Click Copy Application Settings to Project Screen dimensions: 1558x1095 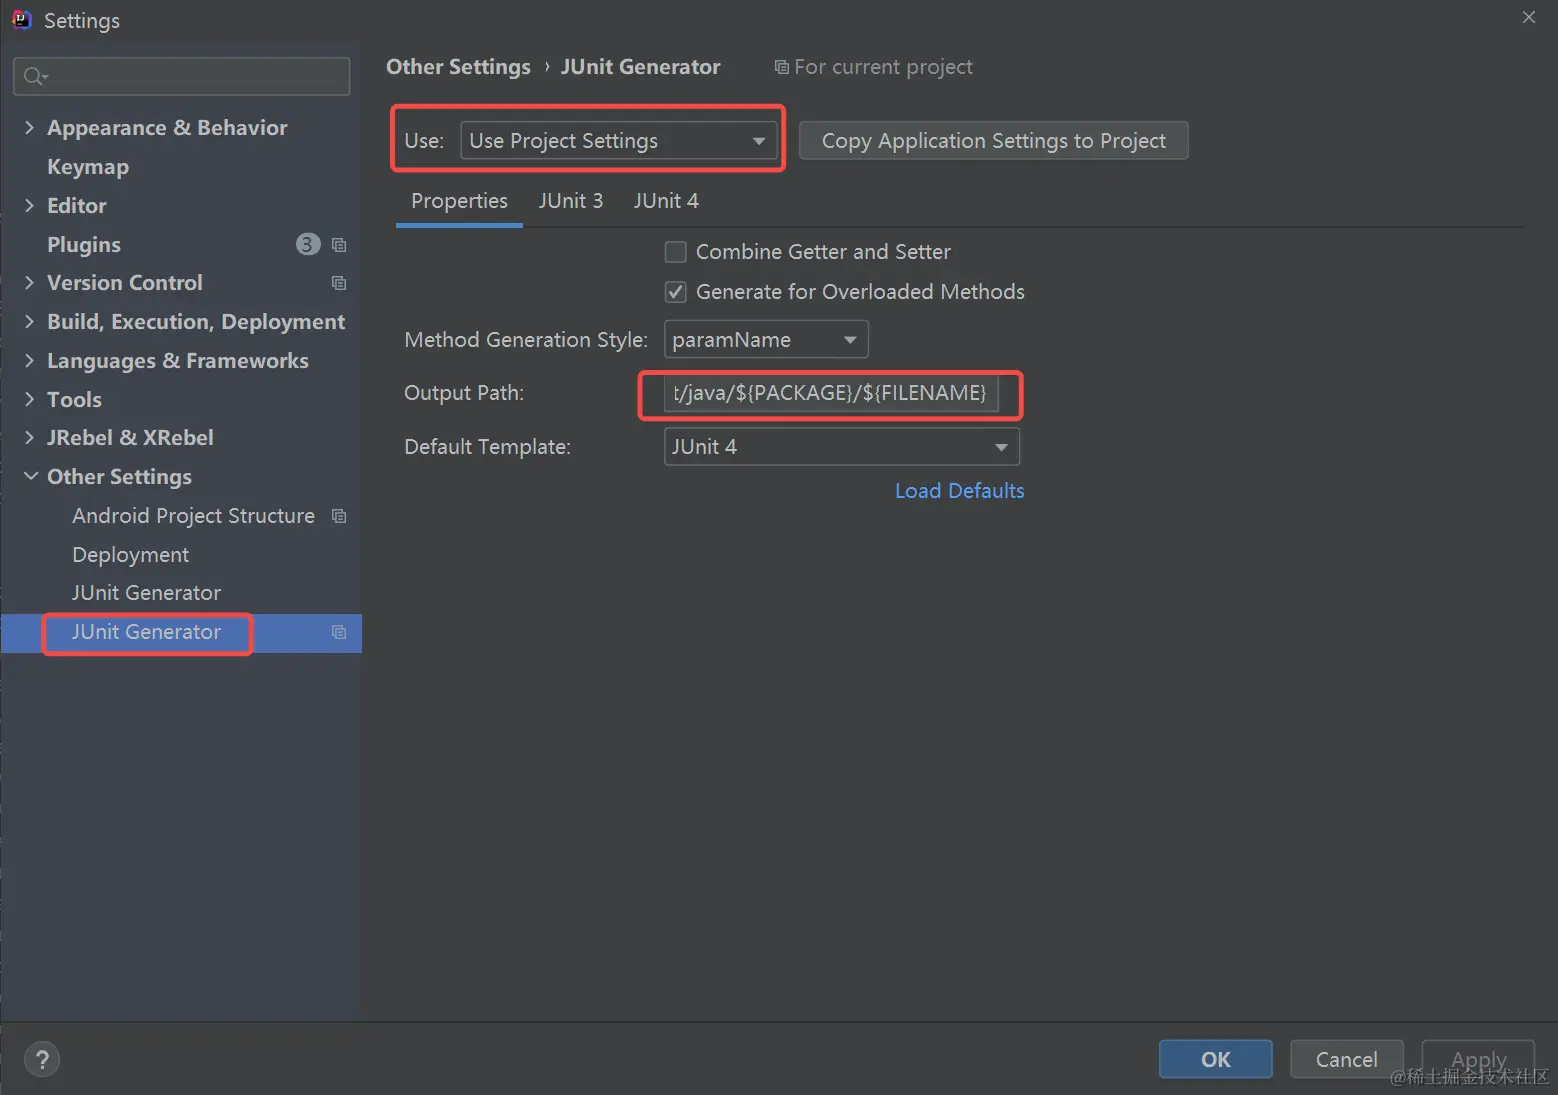pyautogui.click(x=994, y=141)
